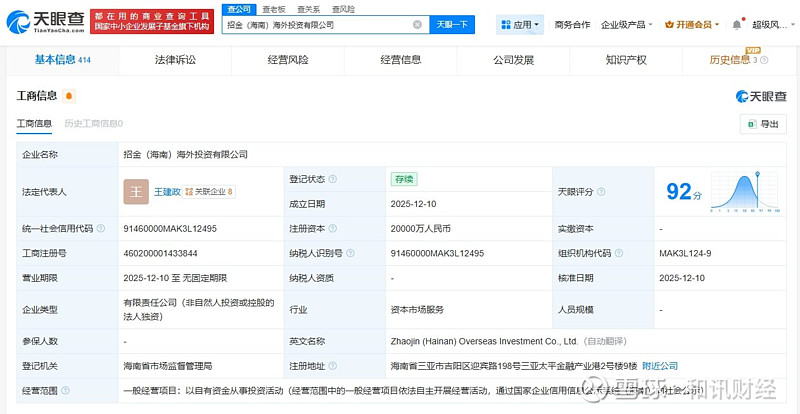The image size is (800, 414).
Task: Open the 超级风 user account menu
Action: (x=769, y=24)
